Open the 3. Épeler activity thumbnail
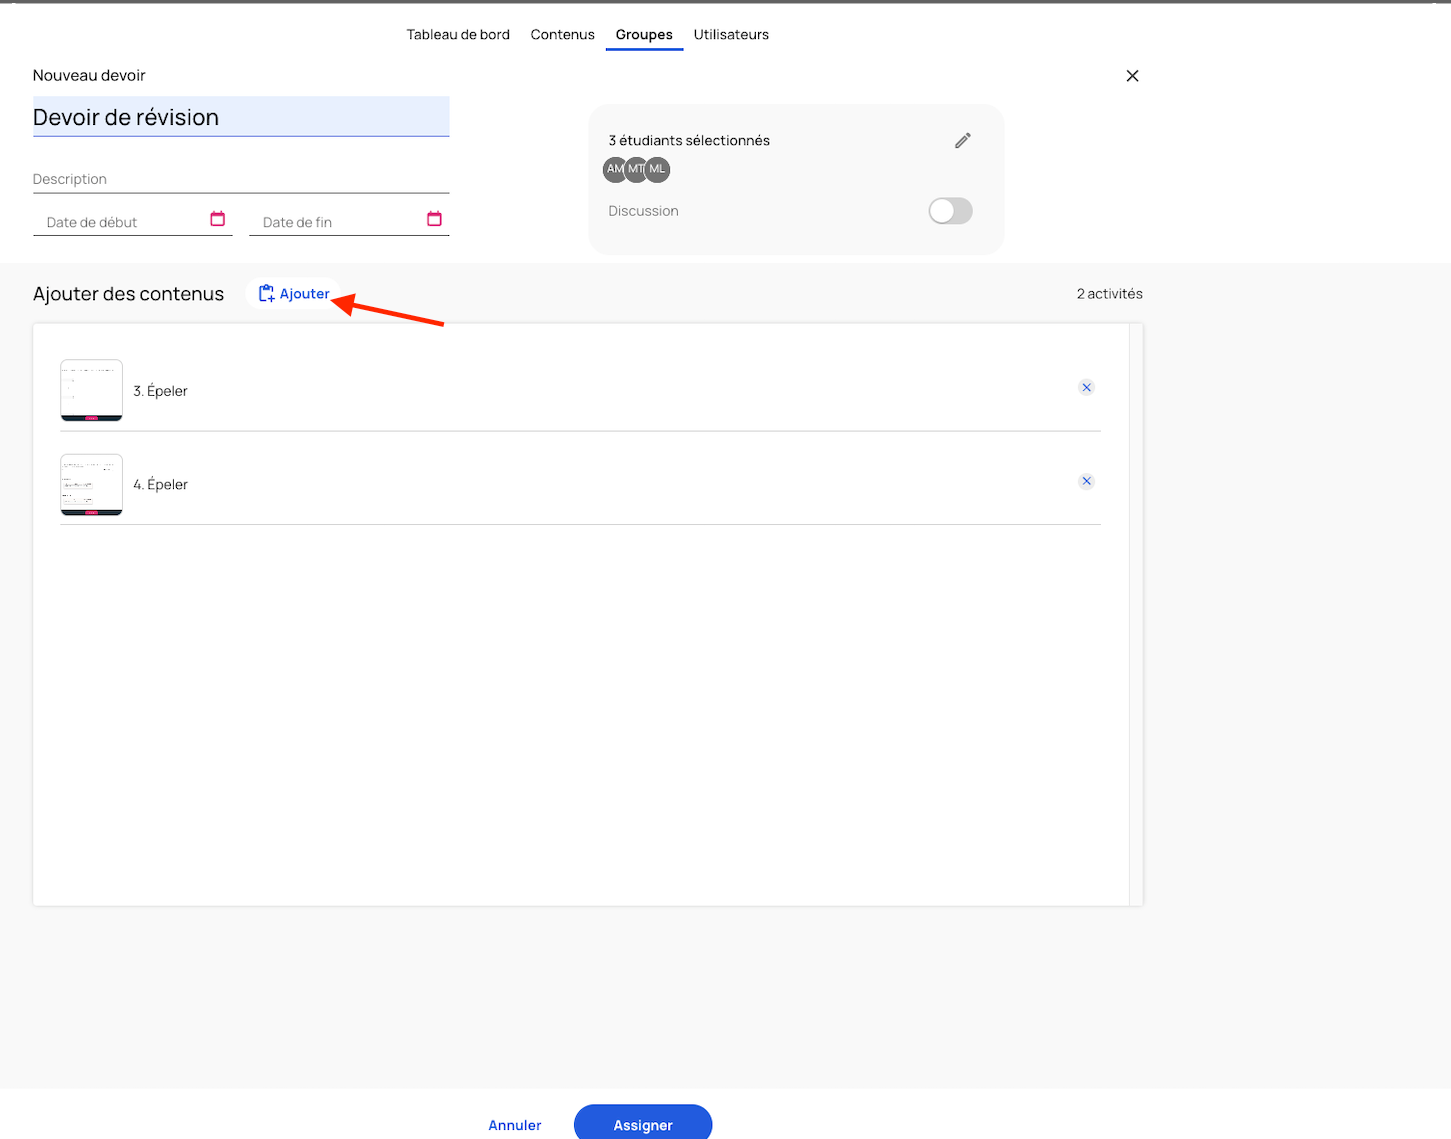The image size is (1451, 1139). click(91, 390)
